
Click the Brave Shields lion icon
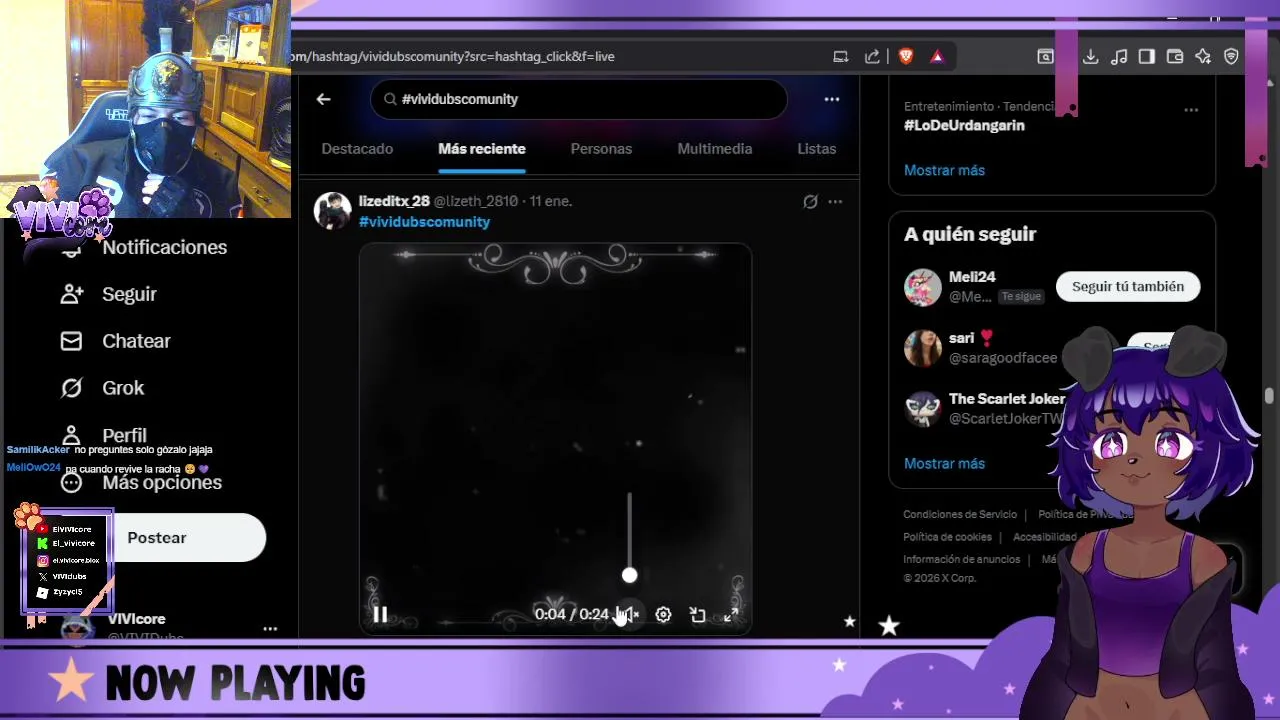tap(906, 56)
